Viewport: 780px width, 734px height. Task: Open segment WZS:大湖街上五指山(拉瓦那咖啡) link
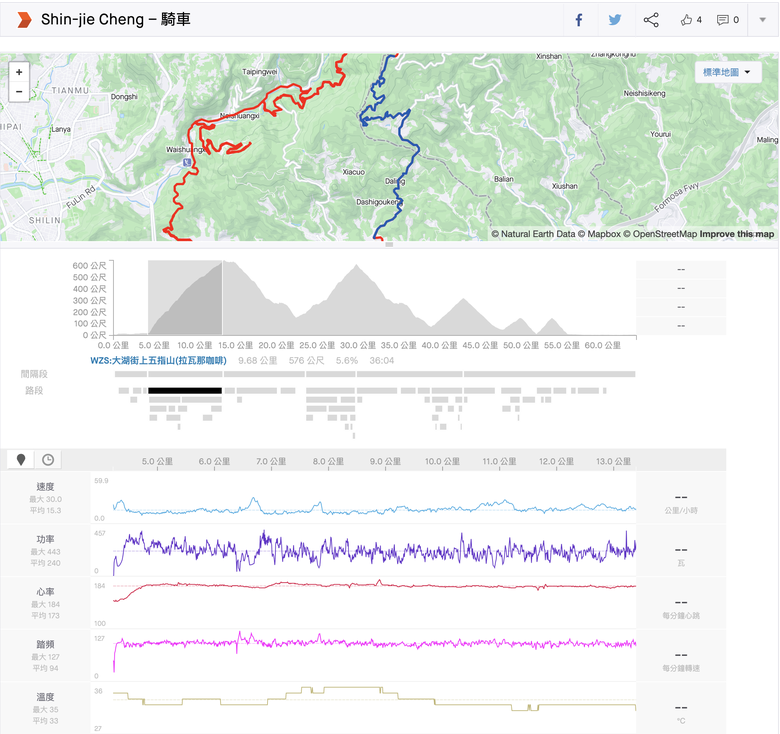[x=158, y=361]
